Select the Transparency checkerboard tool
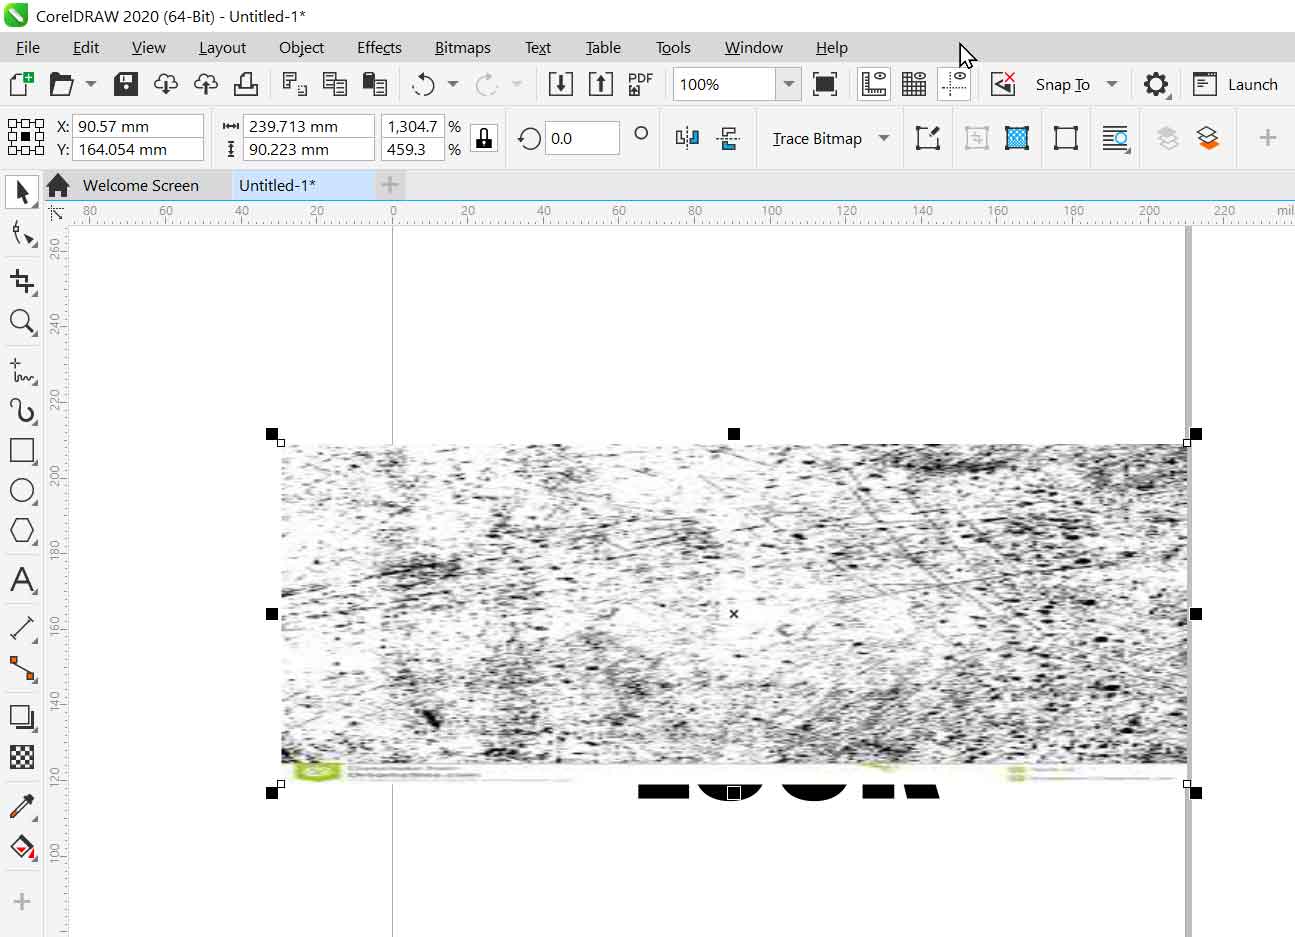This screenshot has height=937, width=1295. coord(22,757)
